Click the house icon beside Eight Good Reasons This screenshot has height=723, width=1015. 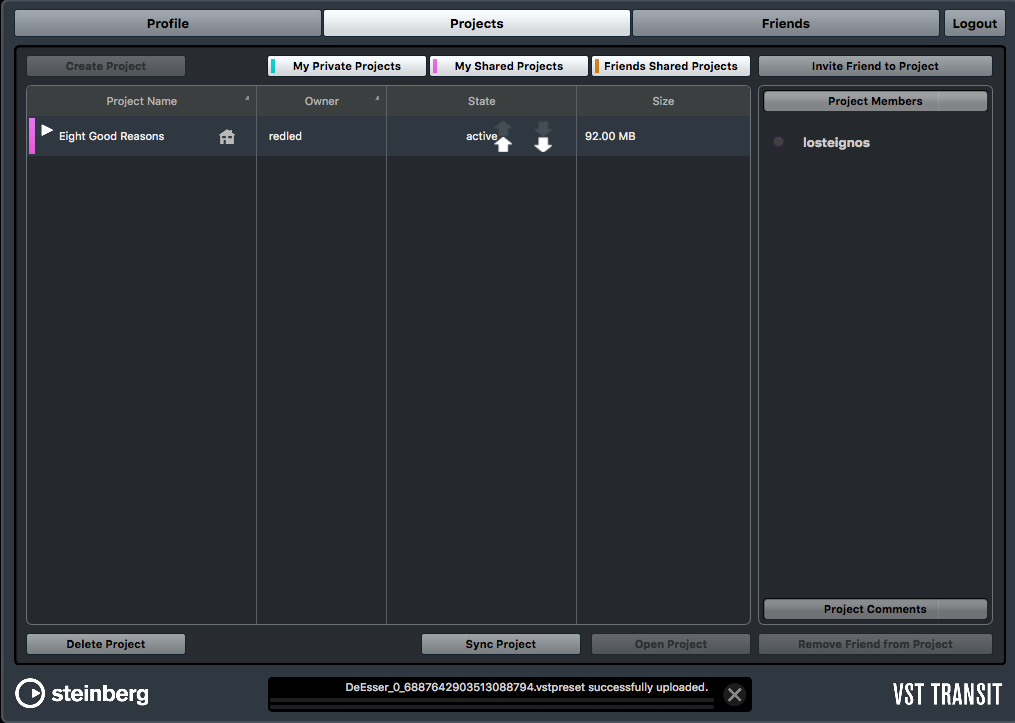[227, 137]
